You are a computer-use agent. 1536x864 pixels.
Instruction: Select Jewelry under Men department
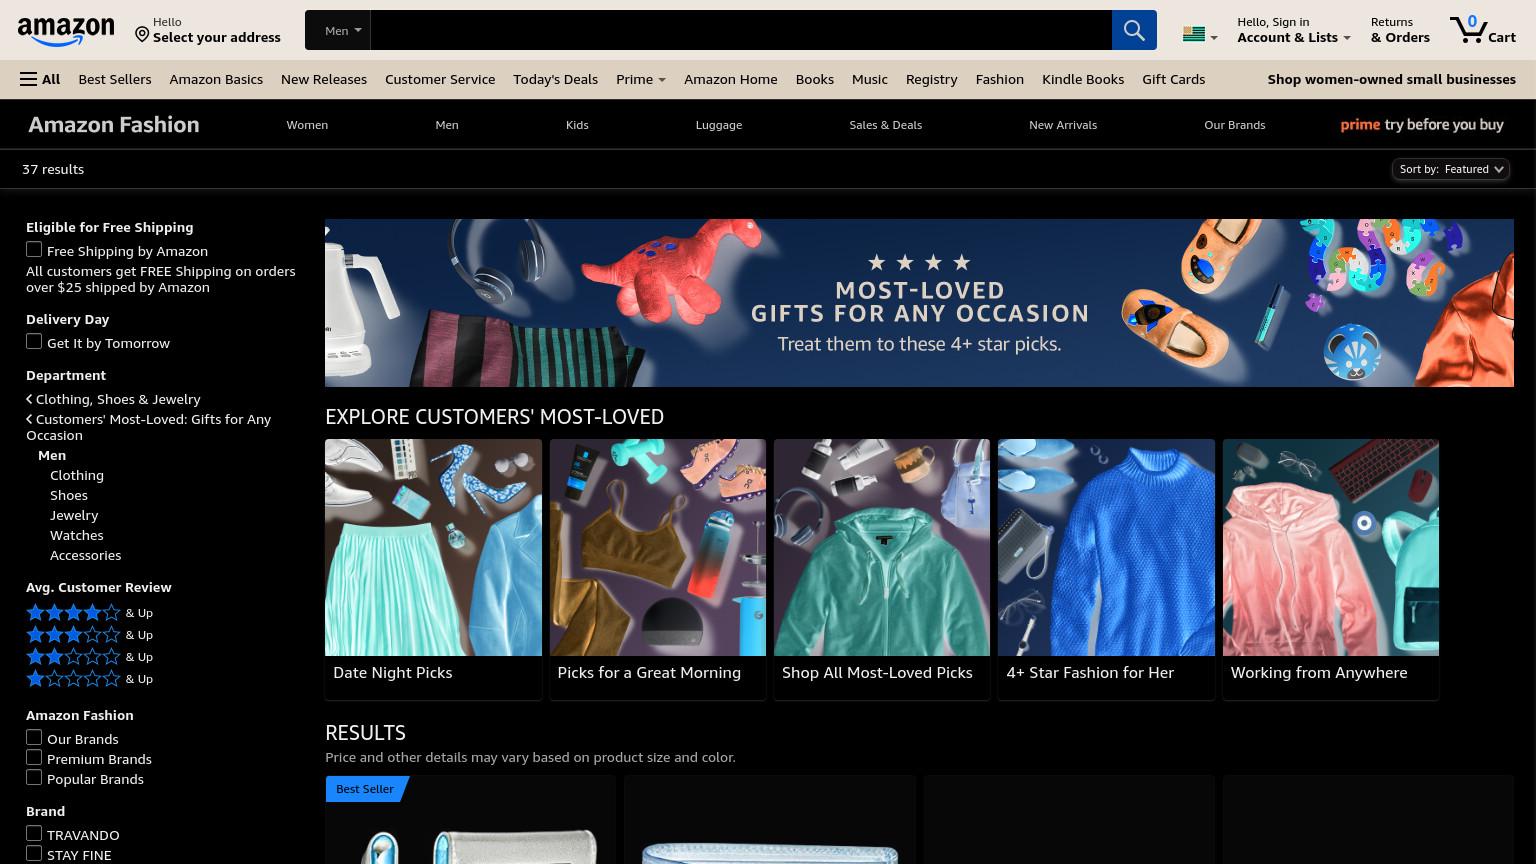(x=74, y=515)
